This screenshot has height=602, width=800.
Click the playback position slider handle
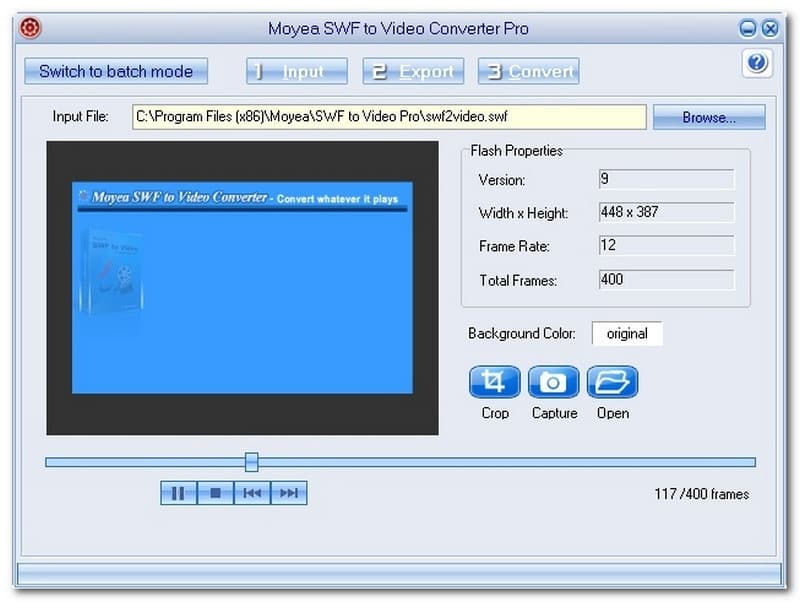point(252,461)
